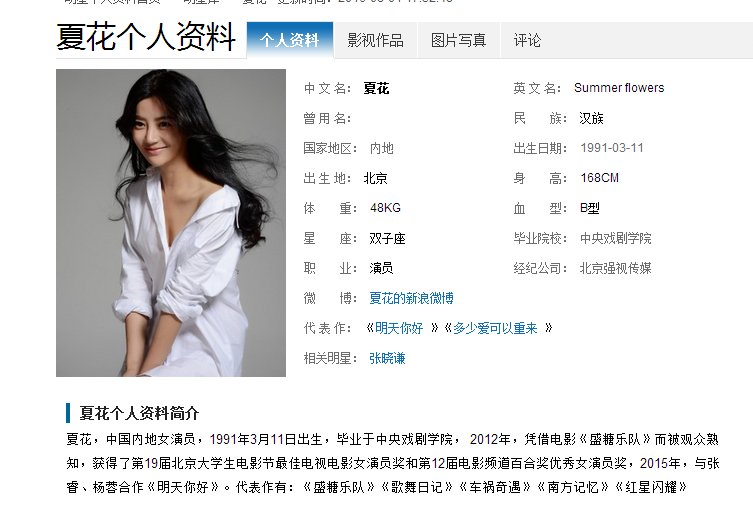Screen dimensions: 753x515
Task: Open the 夏花的新浪微博 link
Action: tap(411, 298)
